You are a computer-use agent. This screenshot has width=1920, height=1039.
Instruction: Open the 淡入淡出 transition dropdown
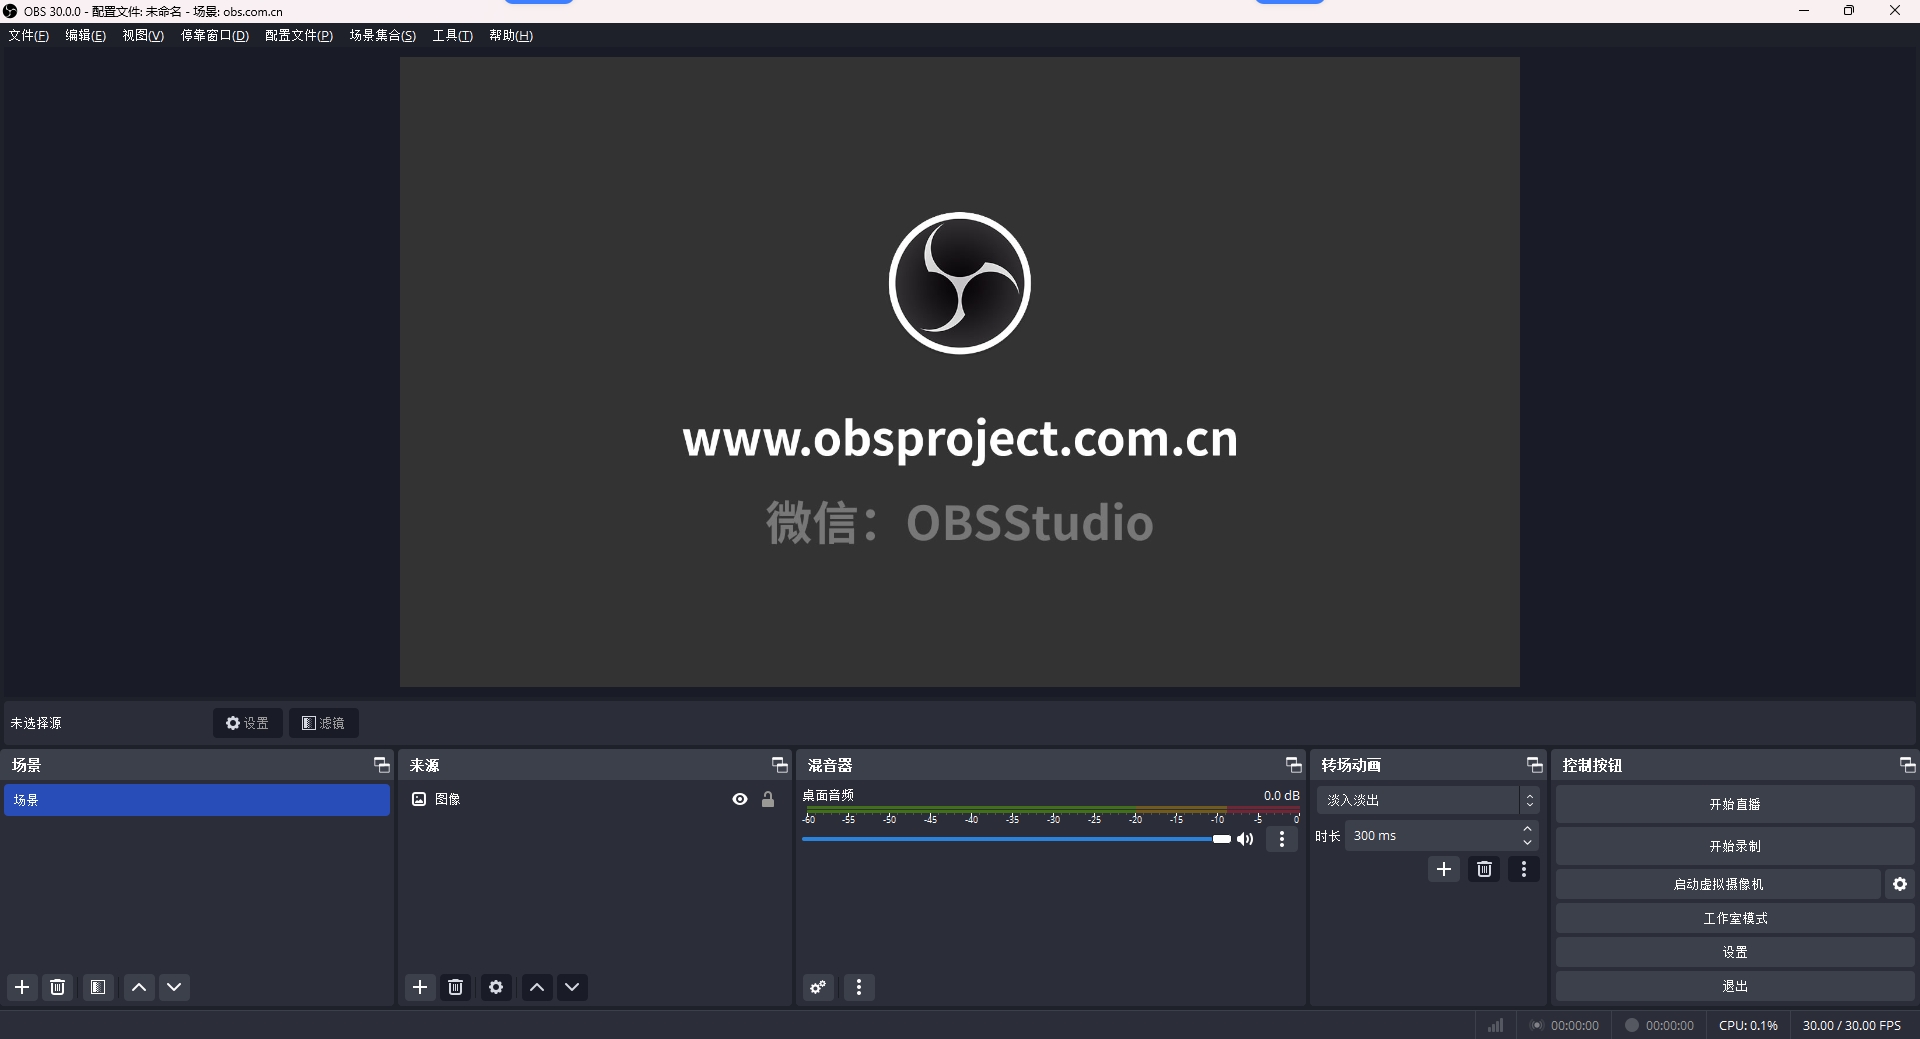(1420, 799)
